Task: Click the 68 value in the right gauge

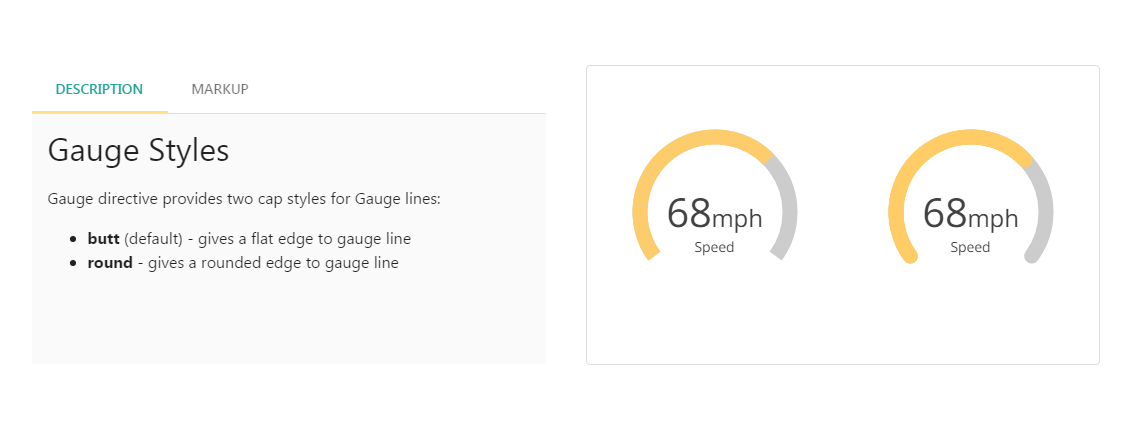Action: 945,213
